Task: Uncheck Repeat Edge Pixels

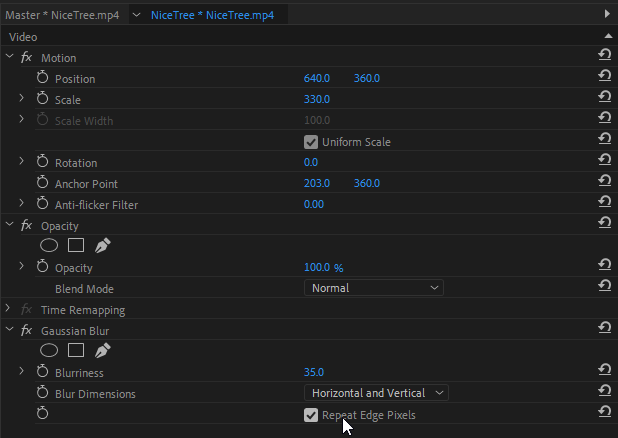Action: pyautogui.click(x=311, y=415)
